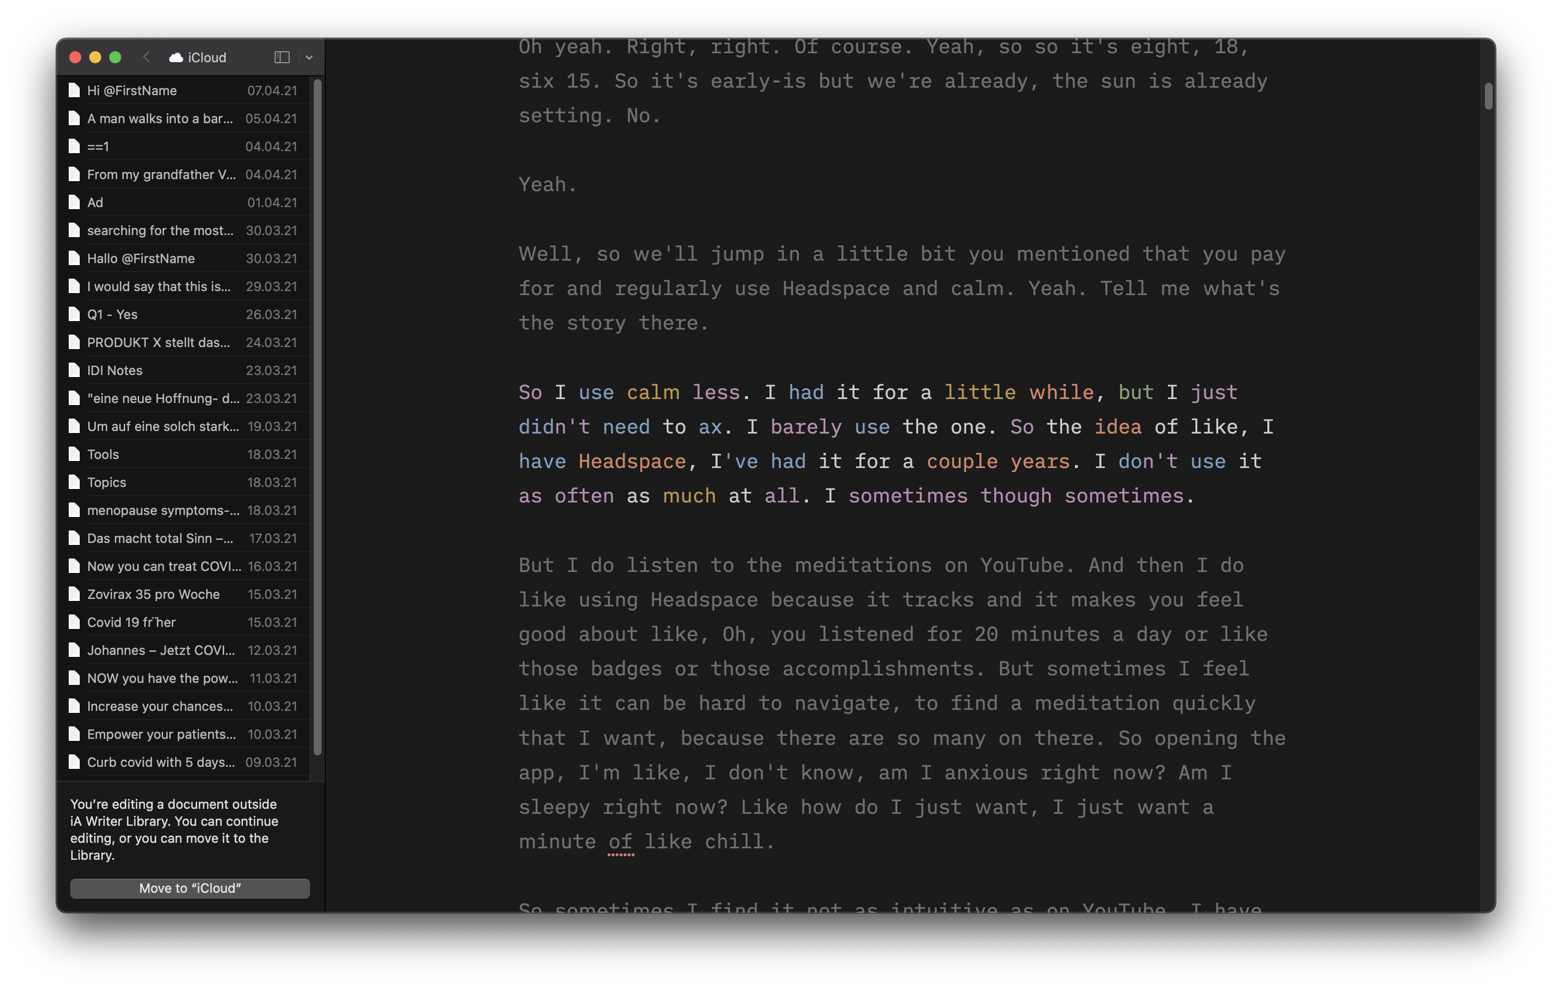Viewport: 1552px width, 987px height.
Task: Click the date "07.04.21" in file list
Action: pyautogui.click(x=272, y=90)
